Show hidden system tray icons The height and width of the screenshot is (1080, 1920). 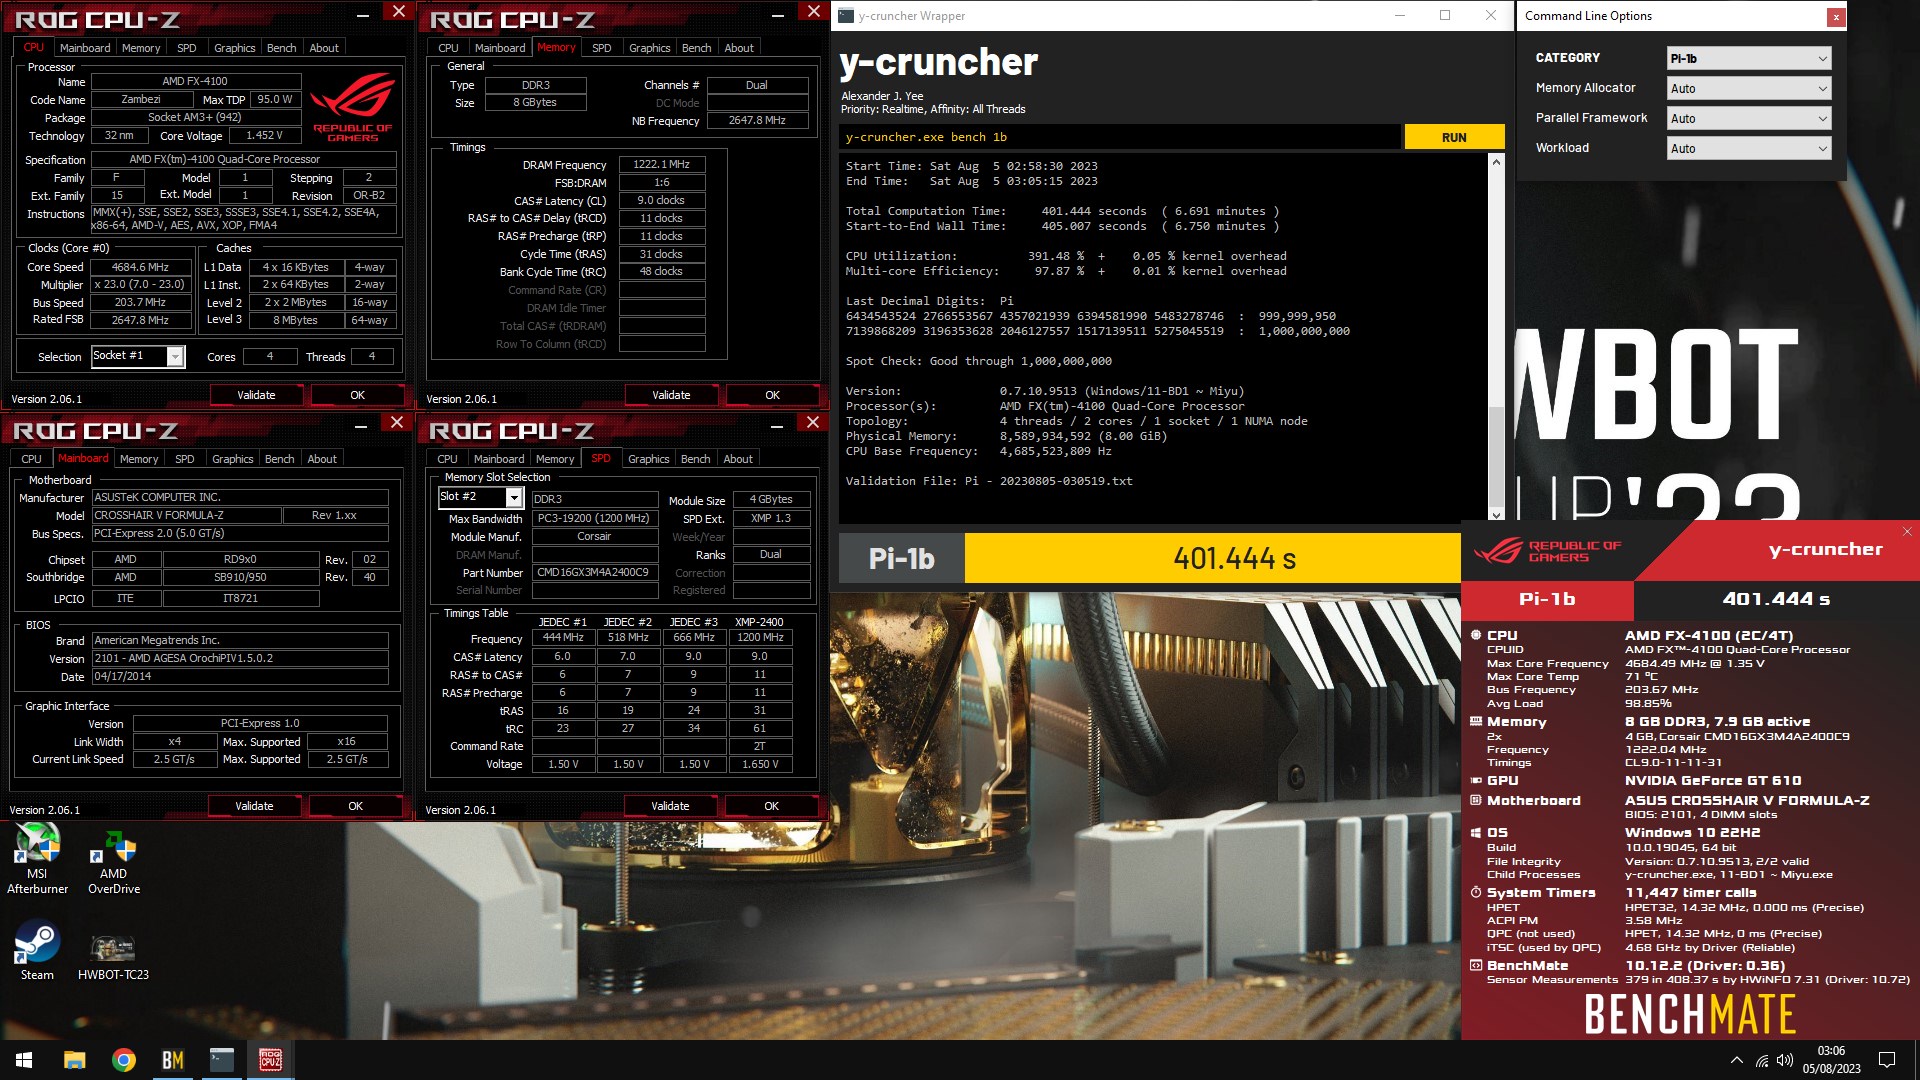1736,1060
